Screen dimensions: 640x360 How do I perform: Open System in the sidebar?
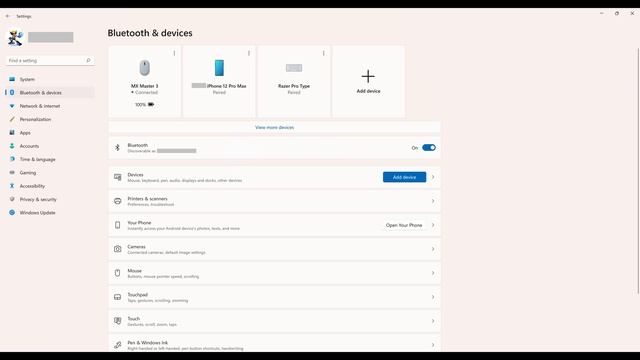coord(50,79)
